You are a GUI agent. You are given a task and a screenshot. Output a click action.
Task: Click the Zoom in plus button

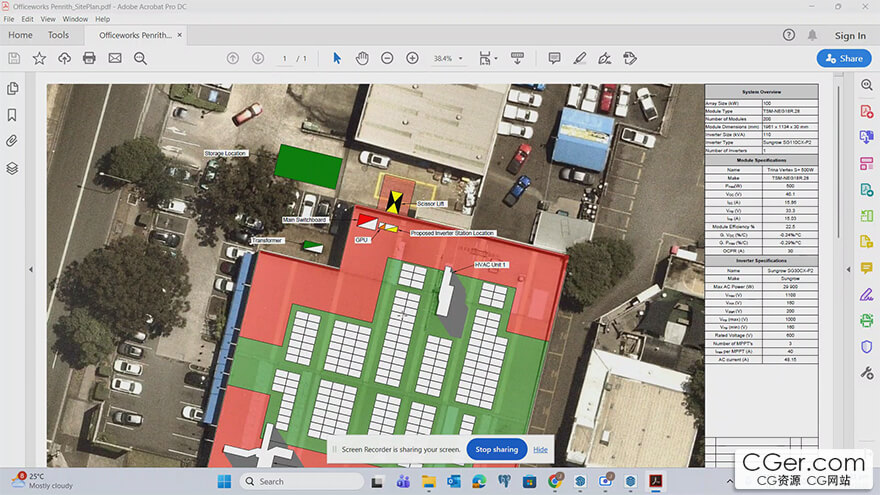coord(412,58)
